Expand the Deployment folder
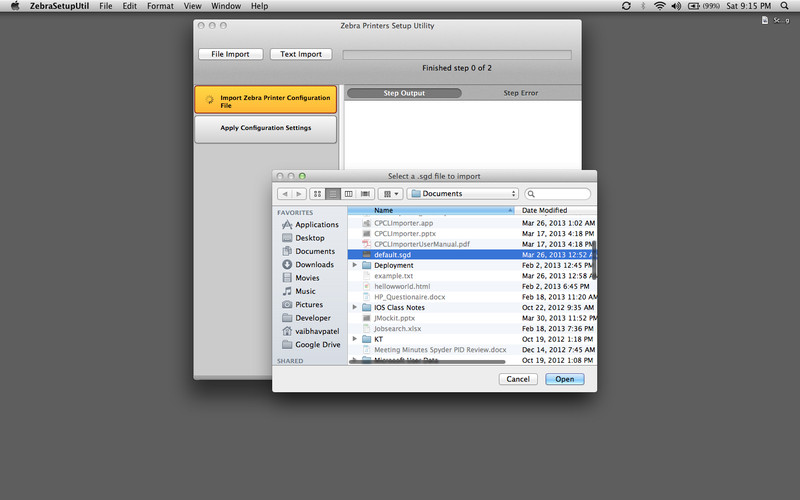The image size is (800, 500). coord(355,265)
